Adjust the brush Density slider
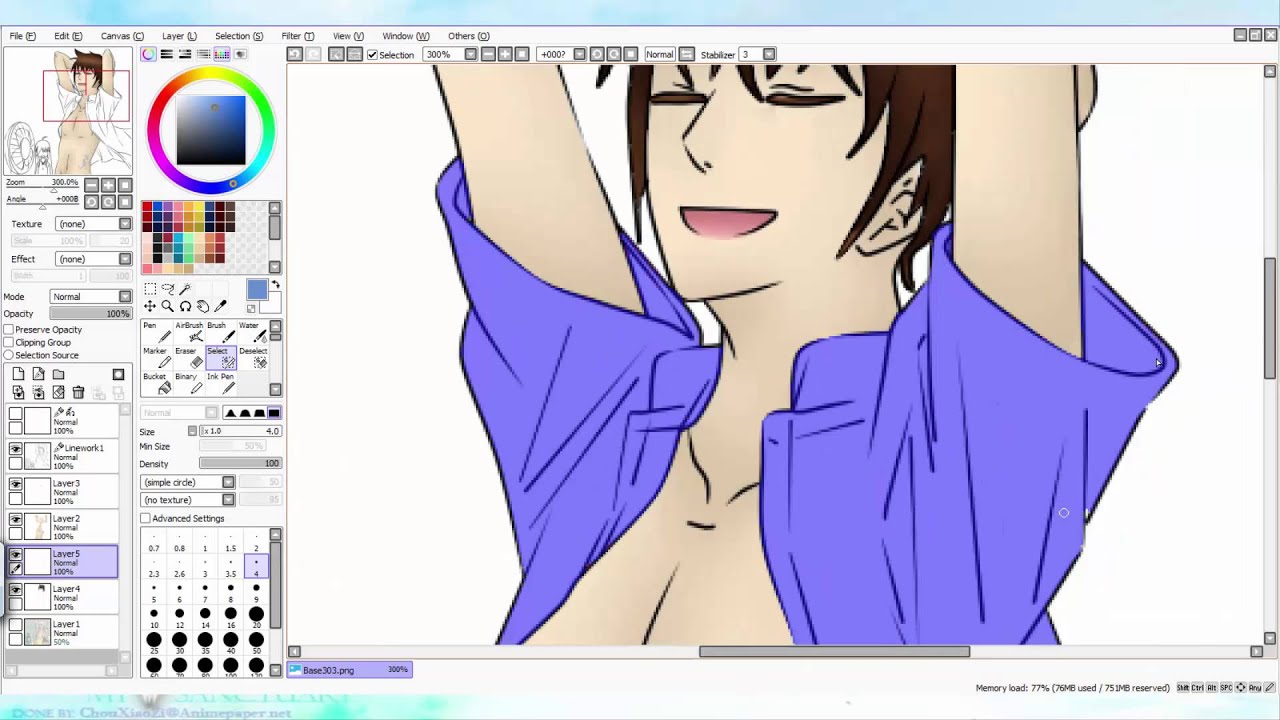This screenshot has height=720, width=1280. (x=240, y=464)
